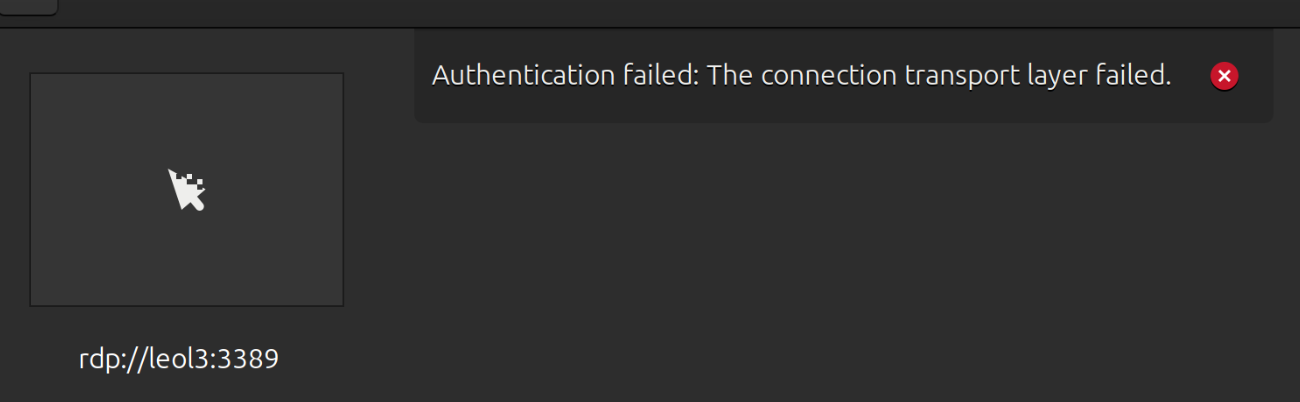The width and height of the screenshot is (1300, 402).
Task: Click the 'Authentication failed' error text
Action: [563, 76]
